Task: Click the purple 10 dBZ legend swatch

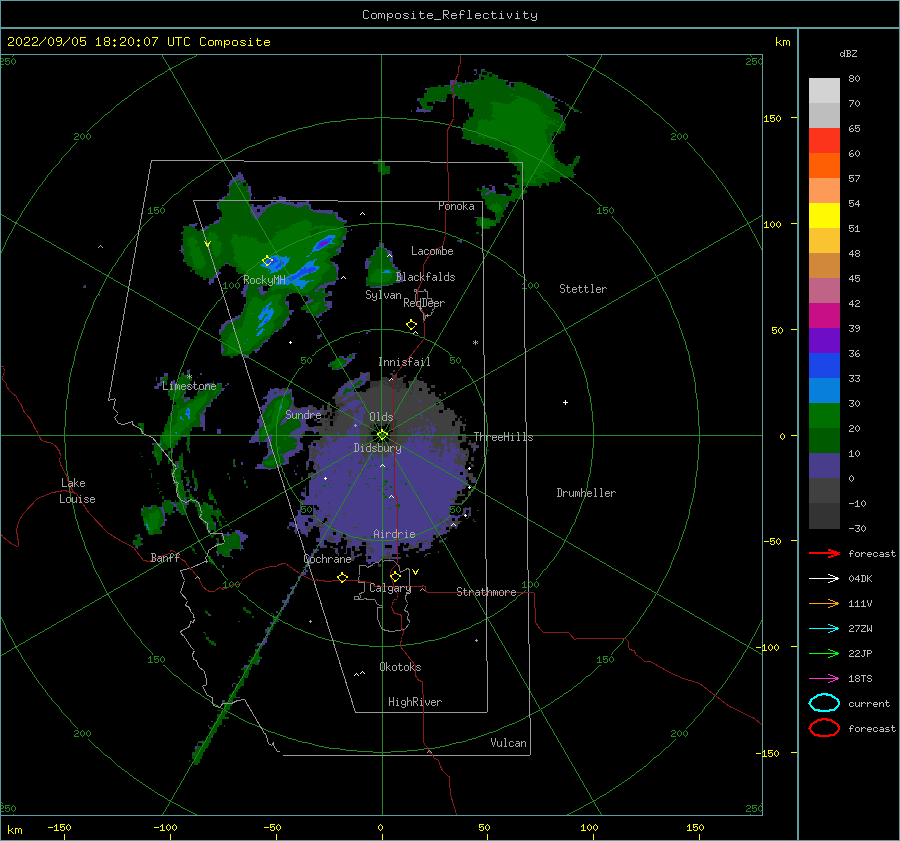Action: [824, 465]
